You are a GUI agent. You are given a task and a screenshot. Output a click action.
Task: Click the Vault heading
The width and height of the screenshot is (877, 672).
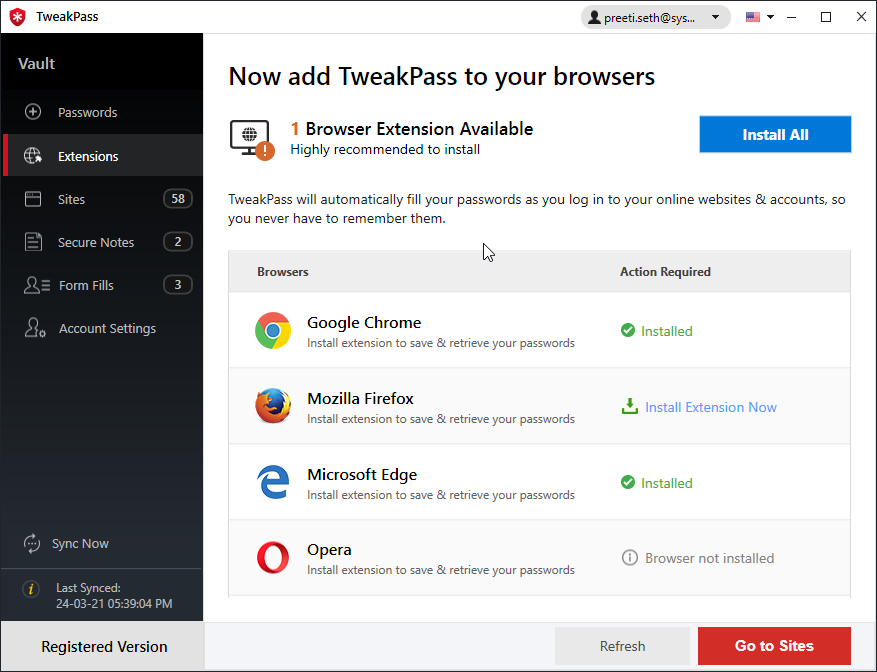36,62
